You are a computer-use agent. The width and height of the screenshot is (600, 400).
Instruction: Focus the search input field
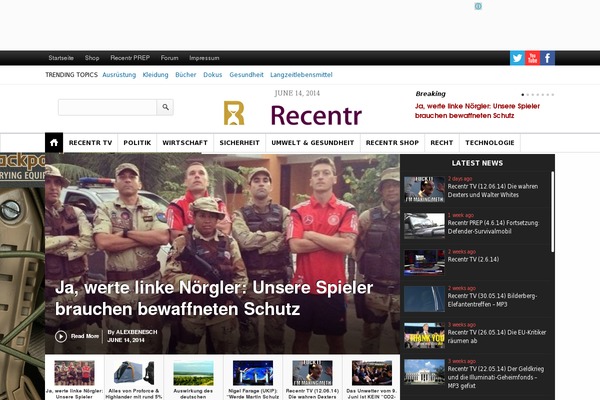108,107
